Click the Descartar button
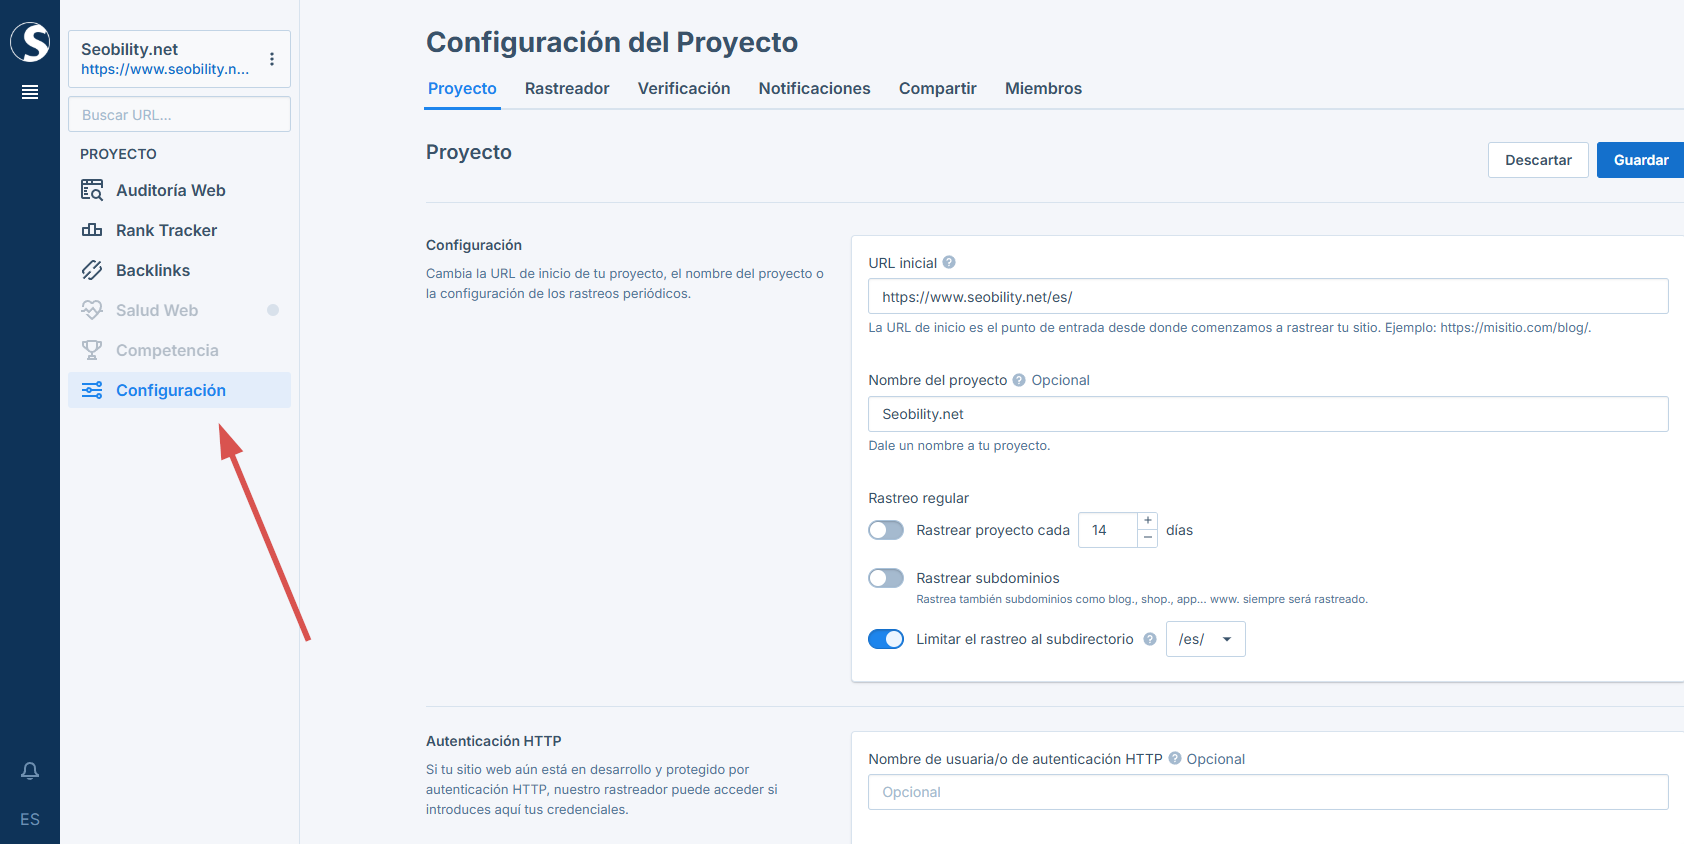 point(1538,160)
